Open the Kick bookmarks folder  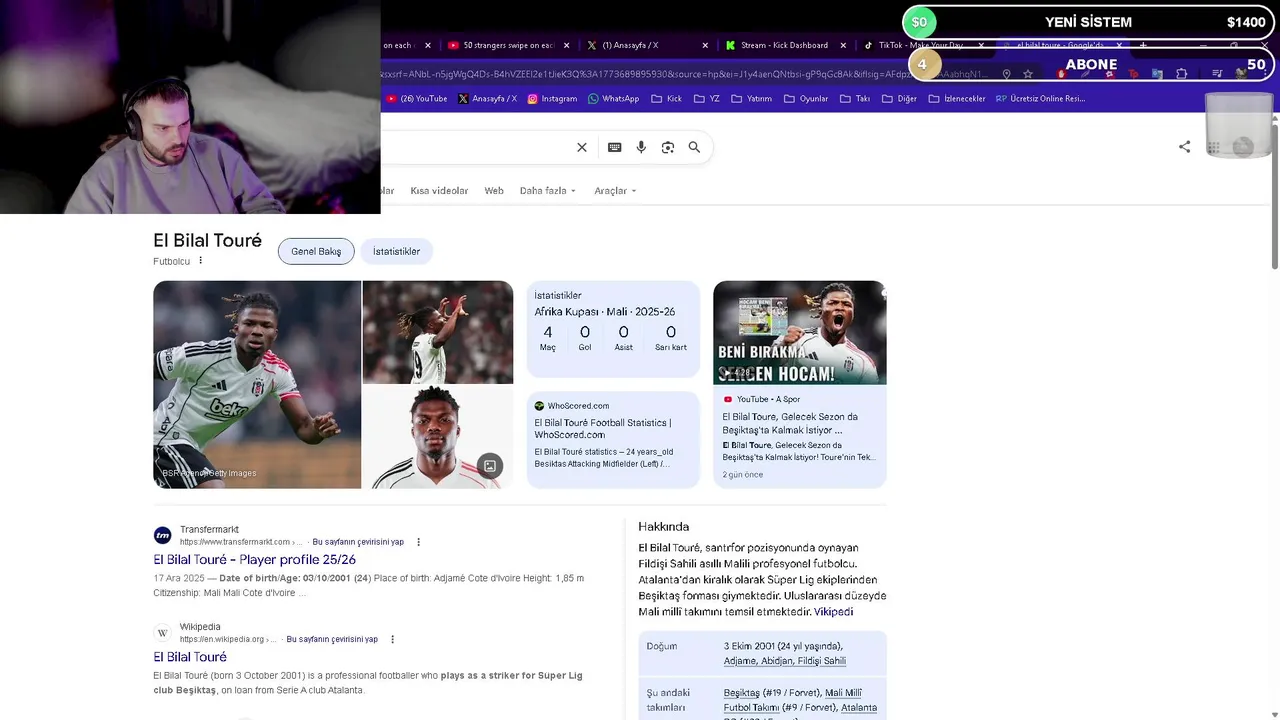point(666,99)
